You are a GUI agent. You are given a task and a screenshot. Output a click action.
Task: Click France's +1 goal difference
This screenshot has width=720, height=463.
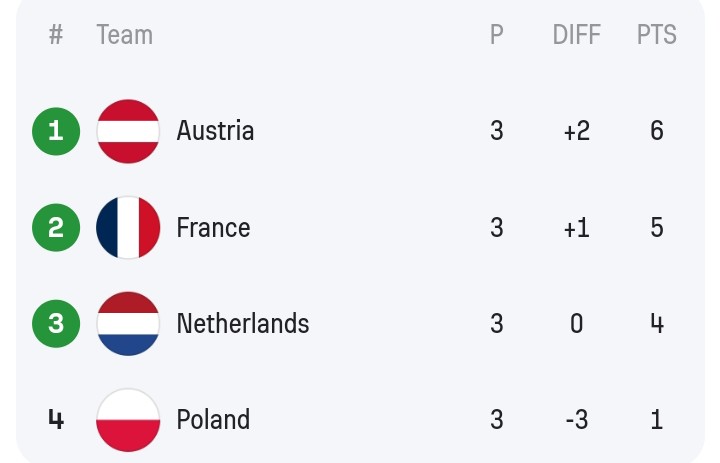(577, 227)
